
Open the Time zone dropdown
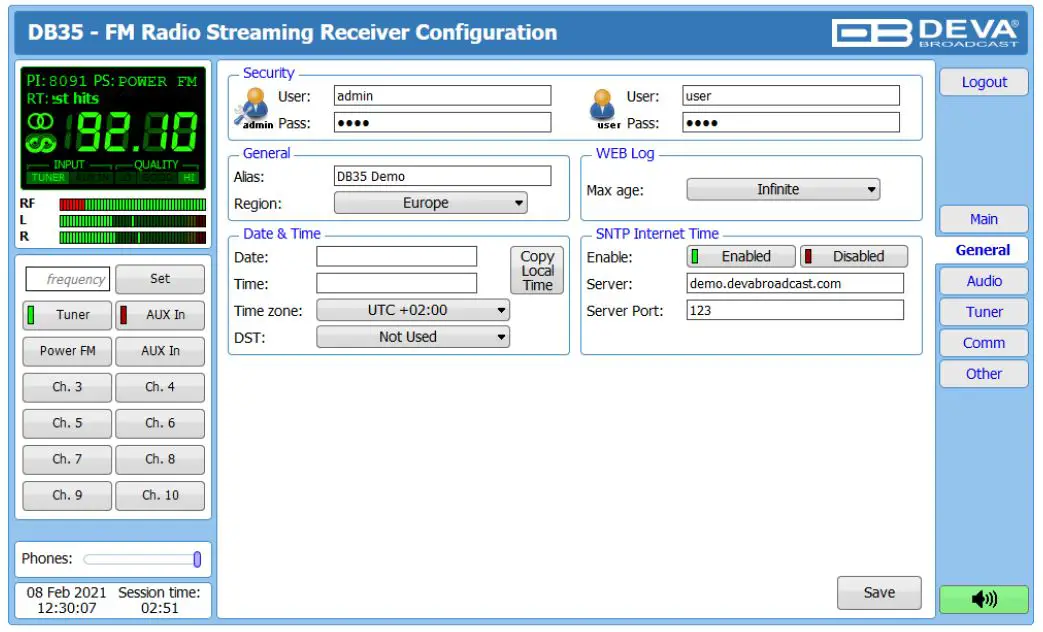pos(413,311)
